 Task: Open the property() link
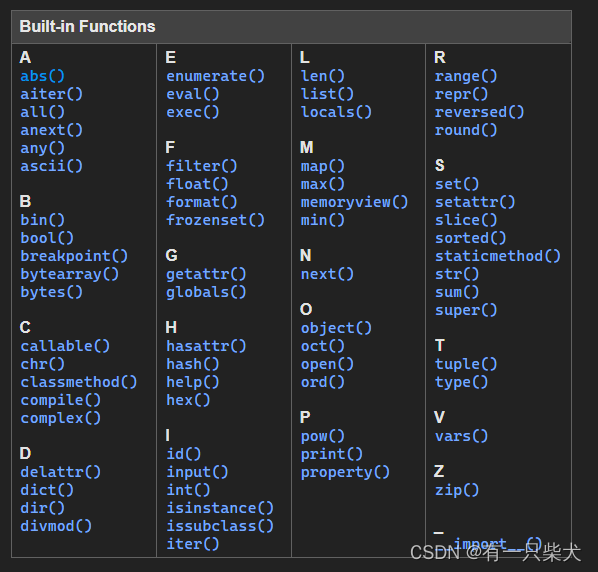345,472
